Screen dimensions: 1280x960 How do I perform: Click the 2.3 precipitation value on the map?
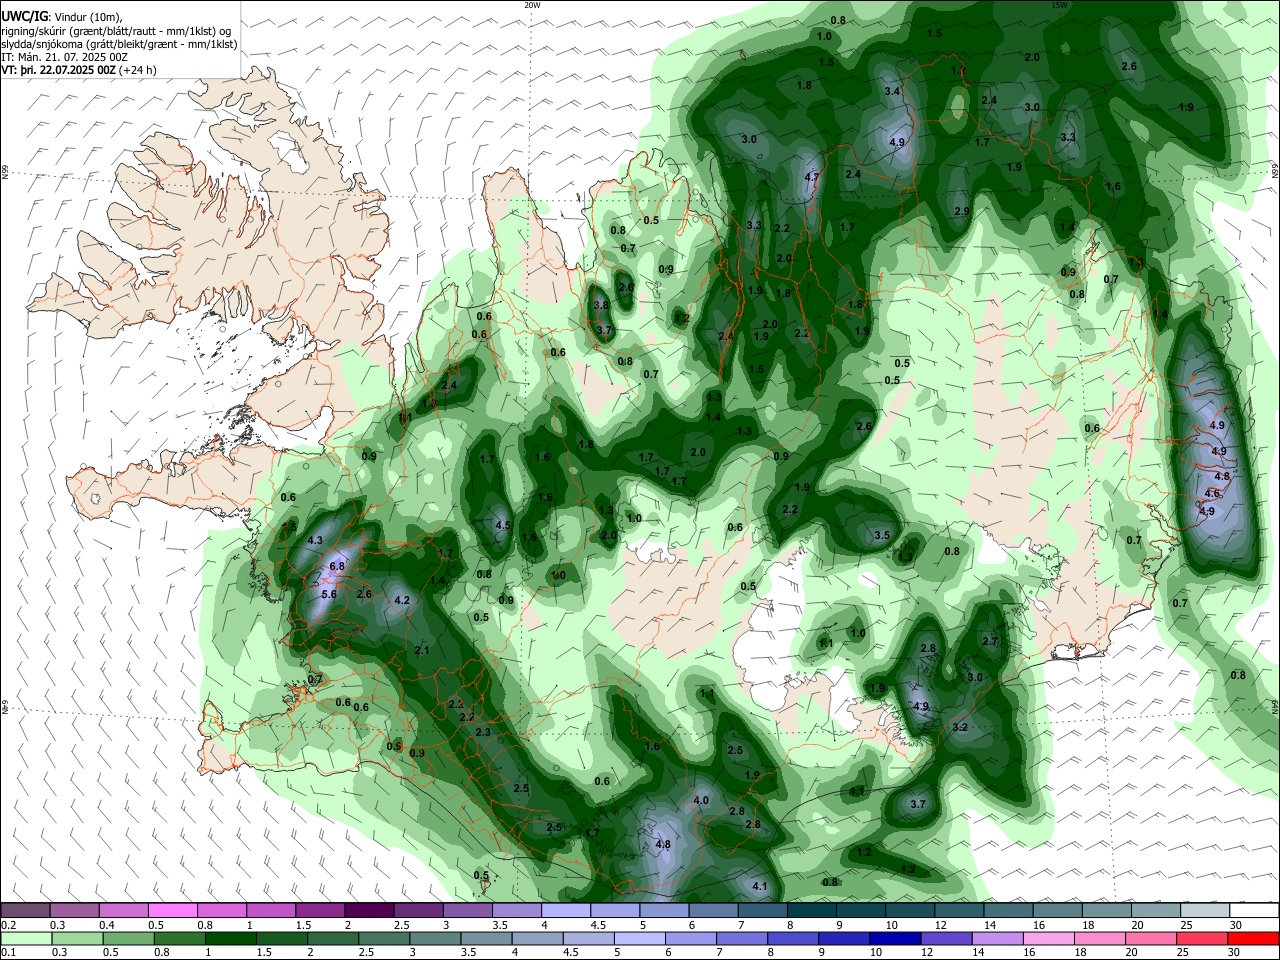(483, 733)
